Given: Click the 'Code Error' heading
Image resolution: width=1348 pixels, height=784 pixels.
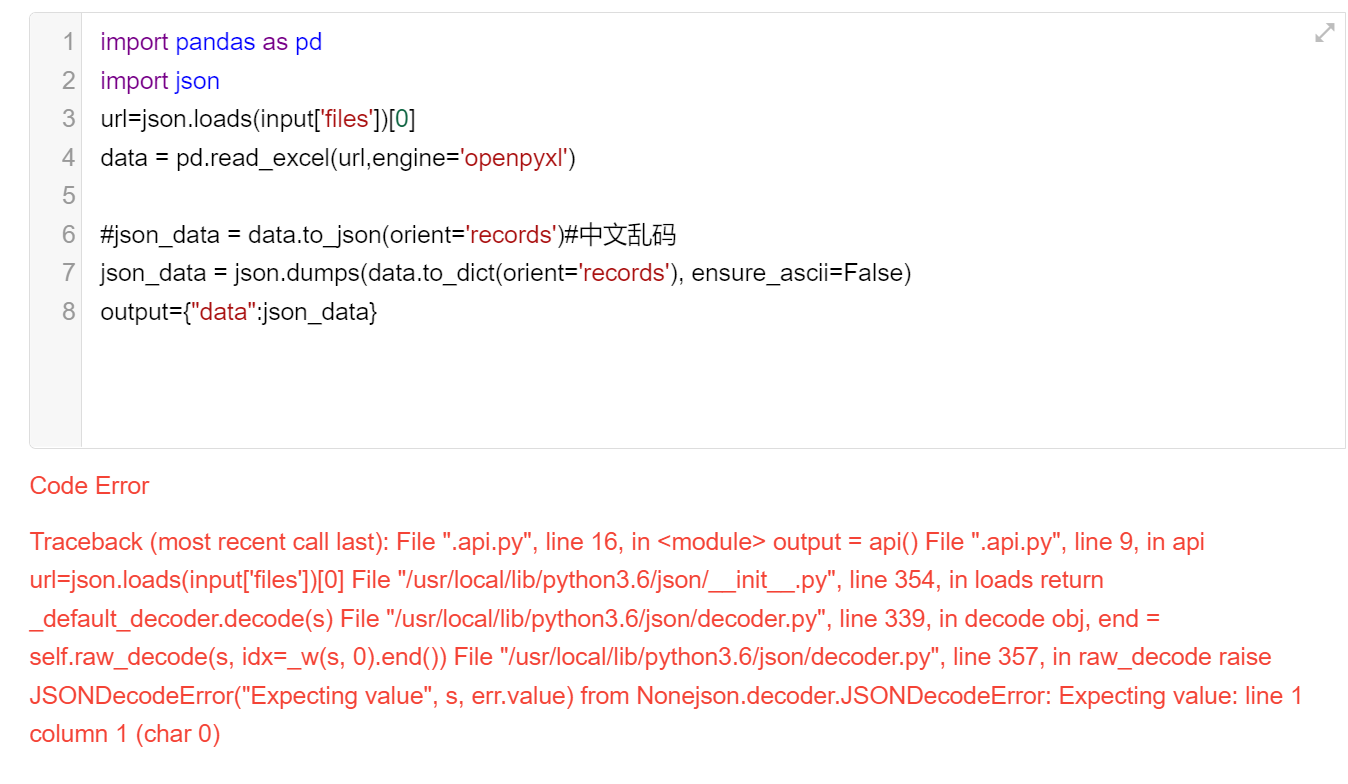Looking at the screenshot, I should coord(90,486).
